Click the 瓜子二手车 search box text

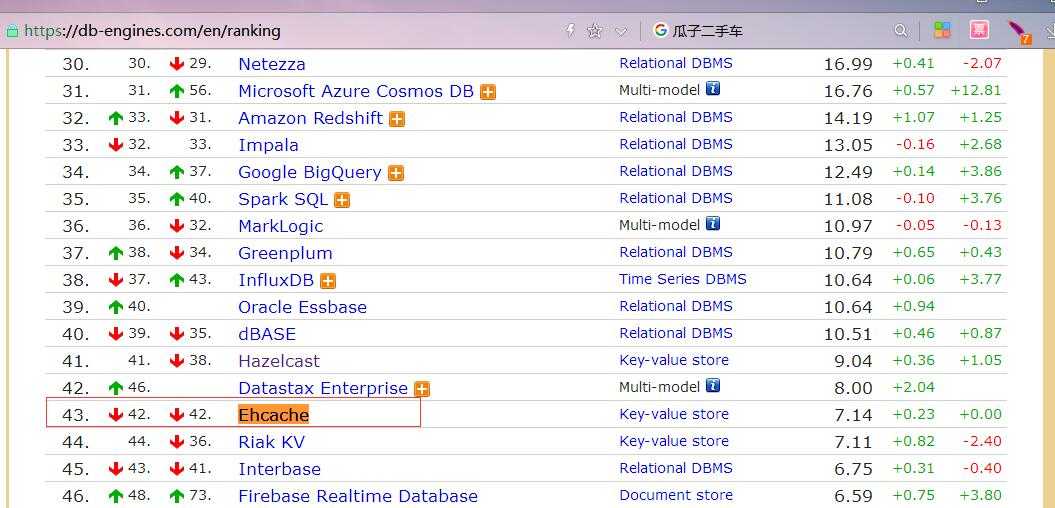point(708,31)
